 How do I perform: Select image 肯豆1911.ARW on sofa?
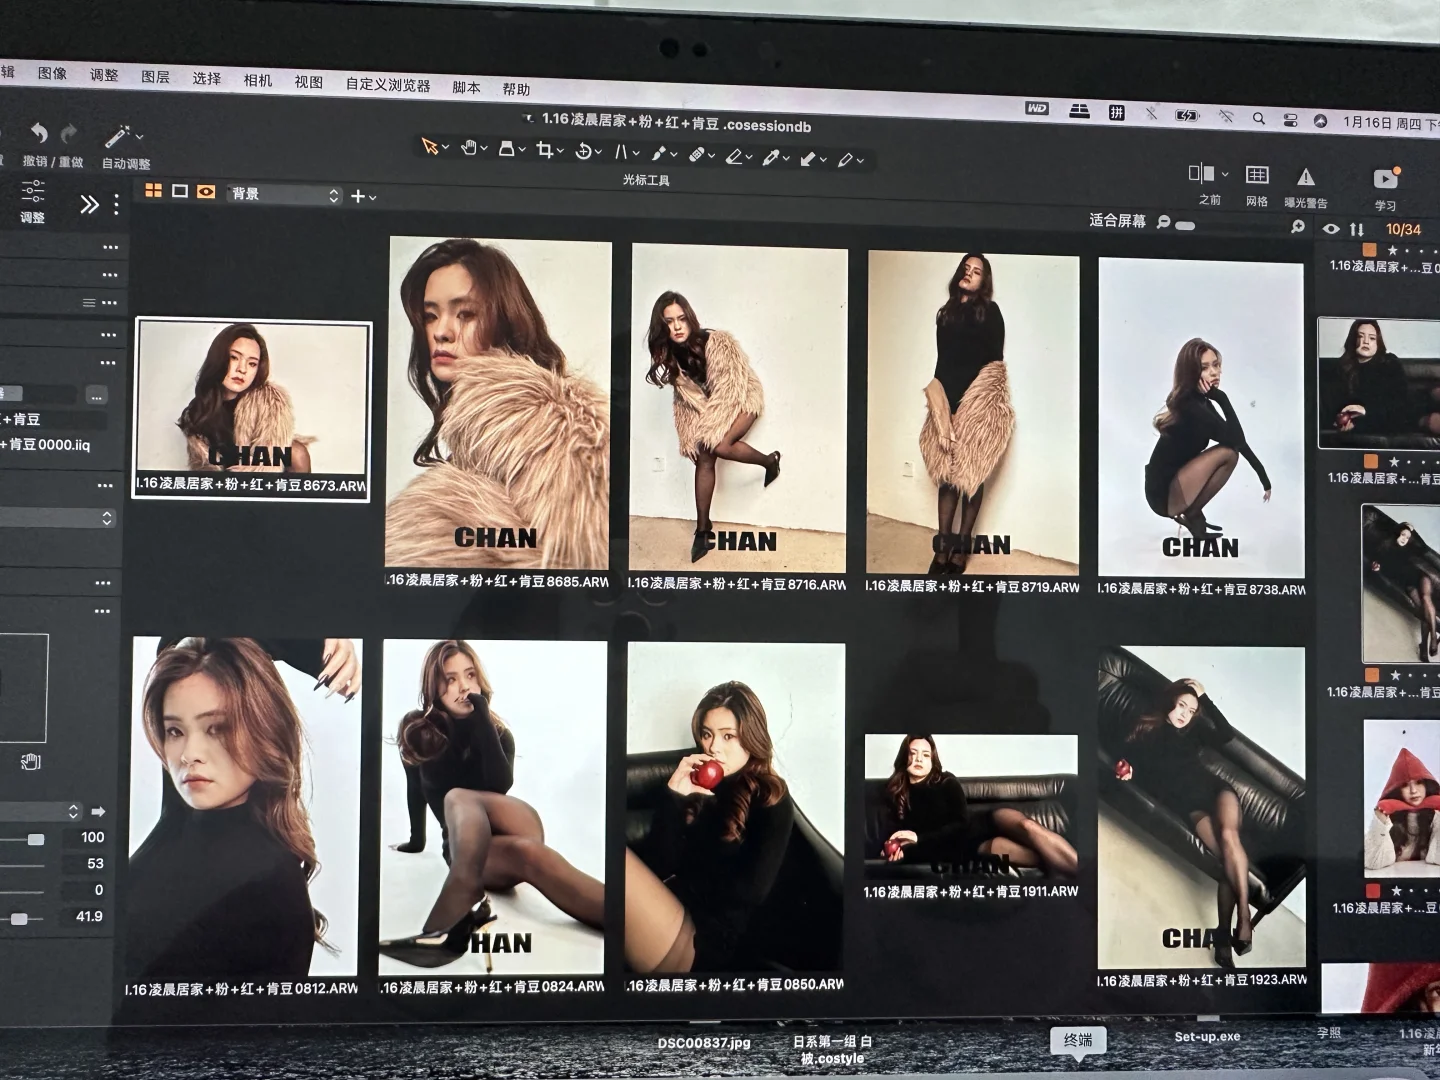[971, 808]
